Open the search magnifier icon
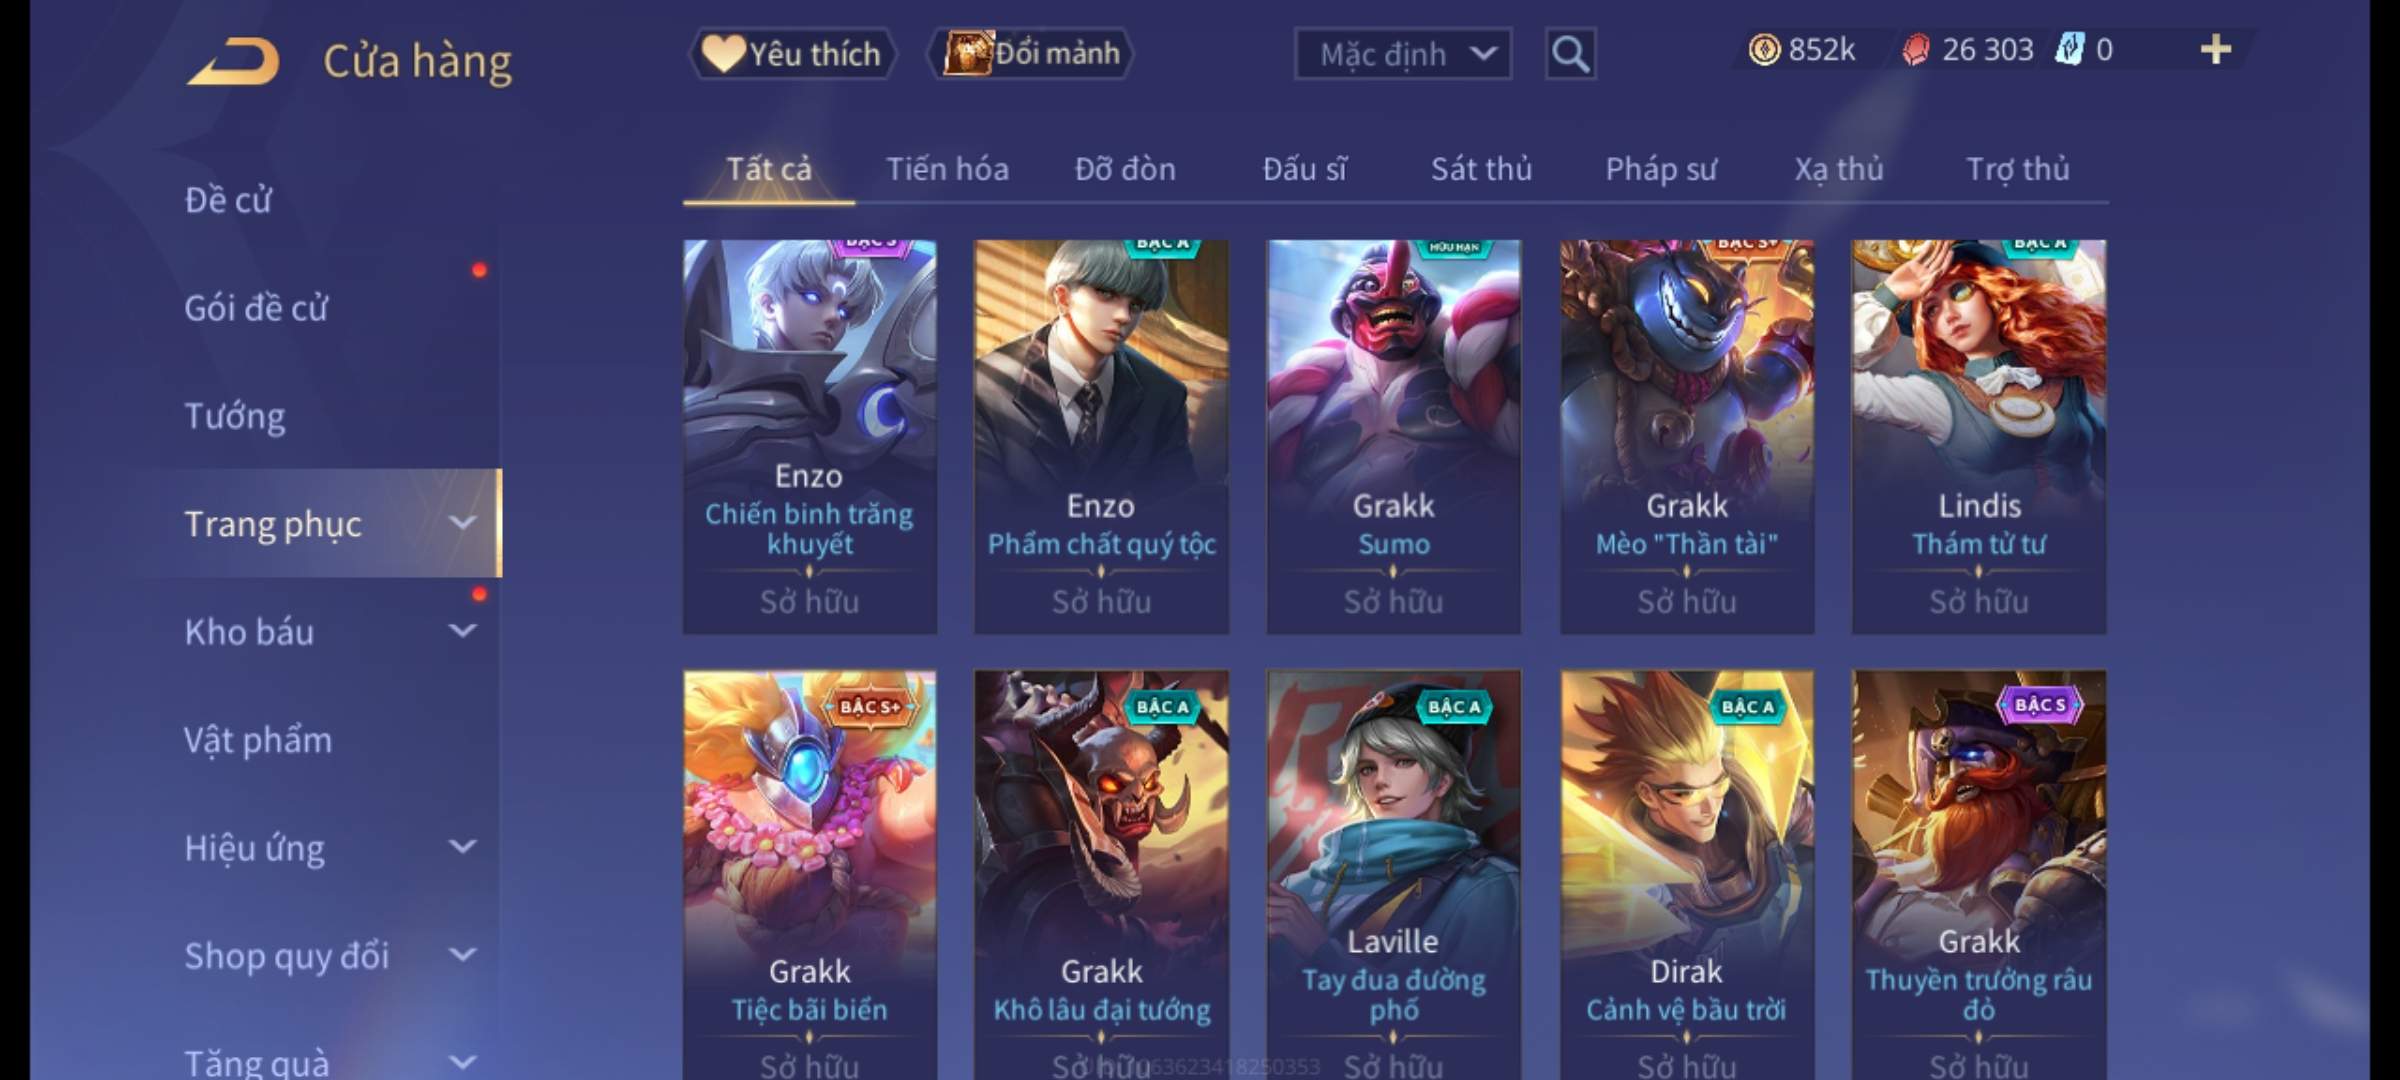 tap(1570, 54)
